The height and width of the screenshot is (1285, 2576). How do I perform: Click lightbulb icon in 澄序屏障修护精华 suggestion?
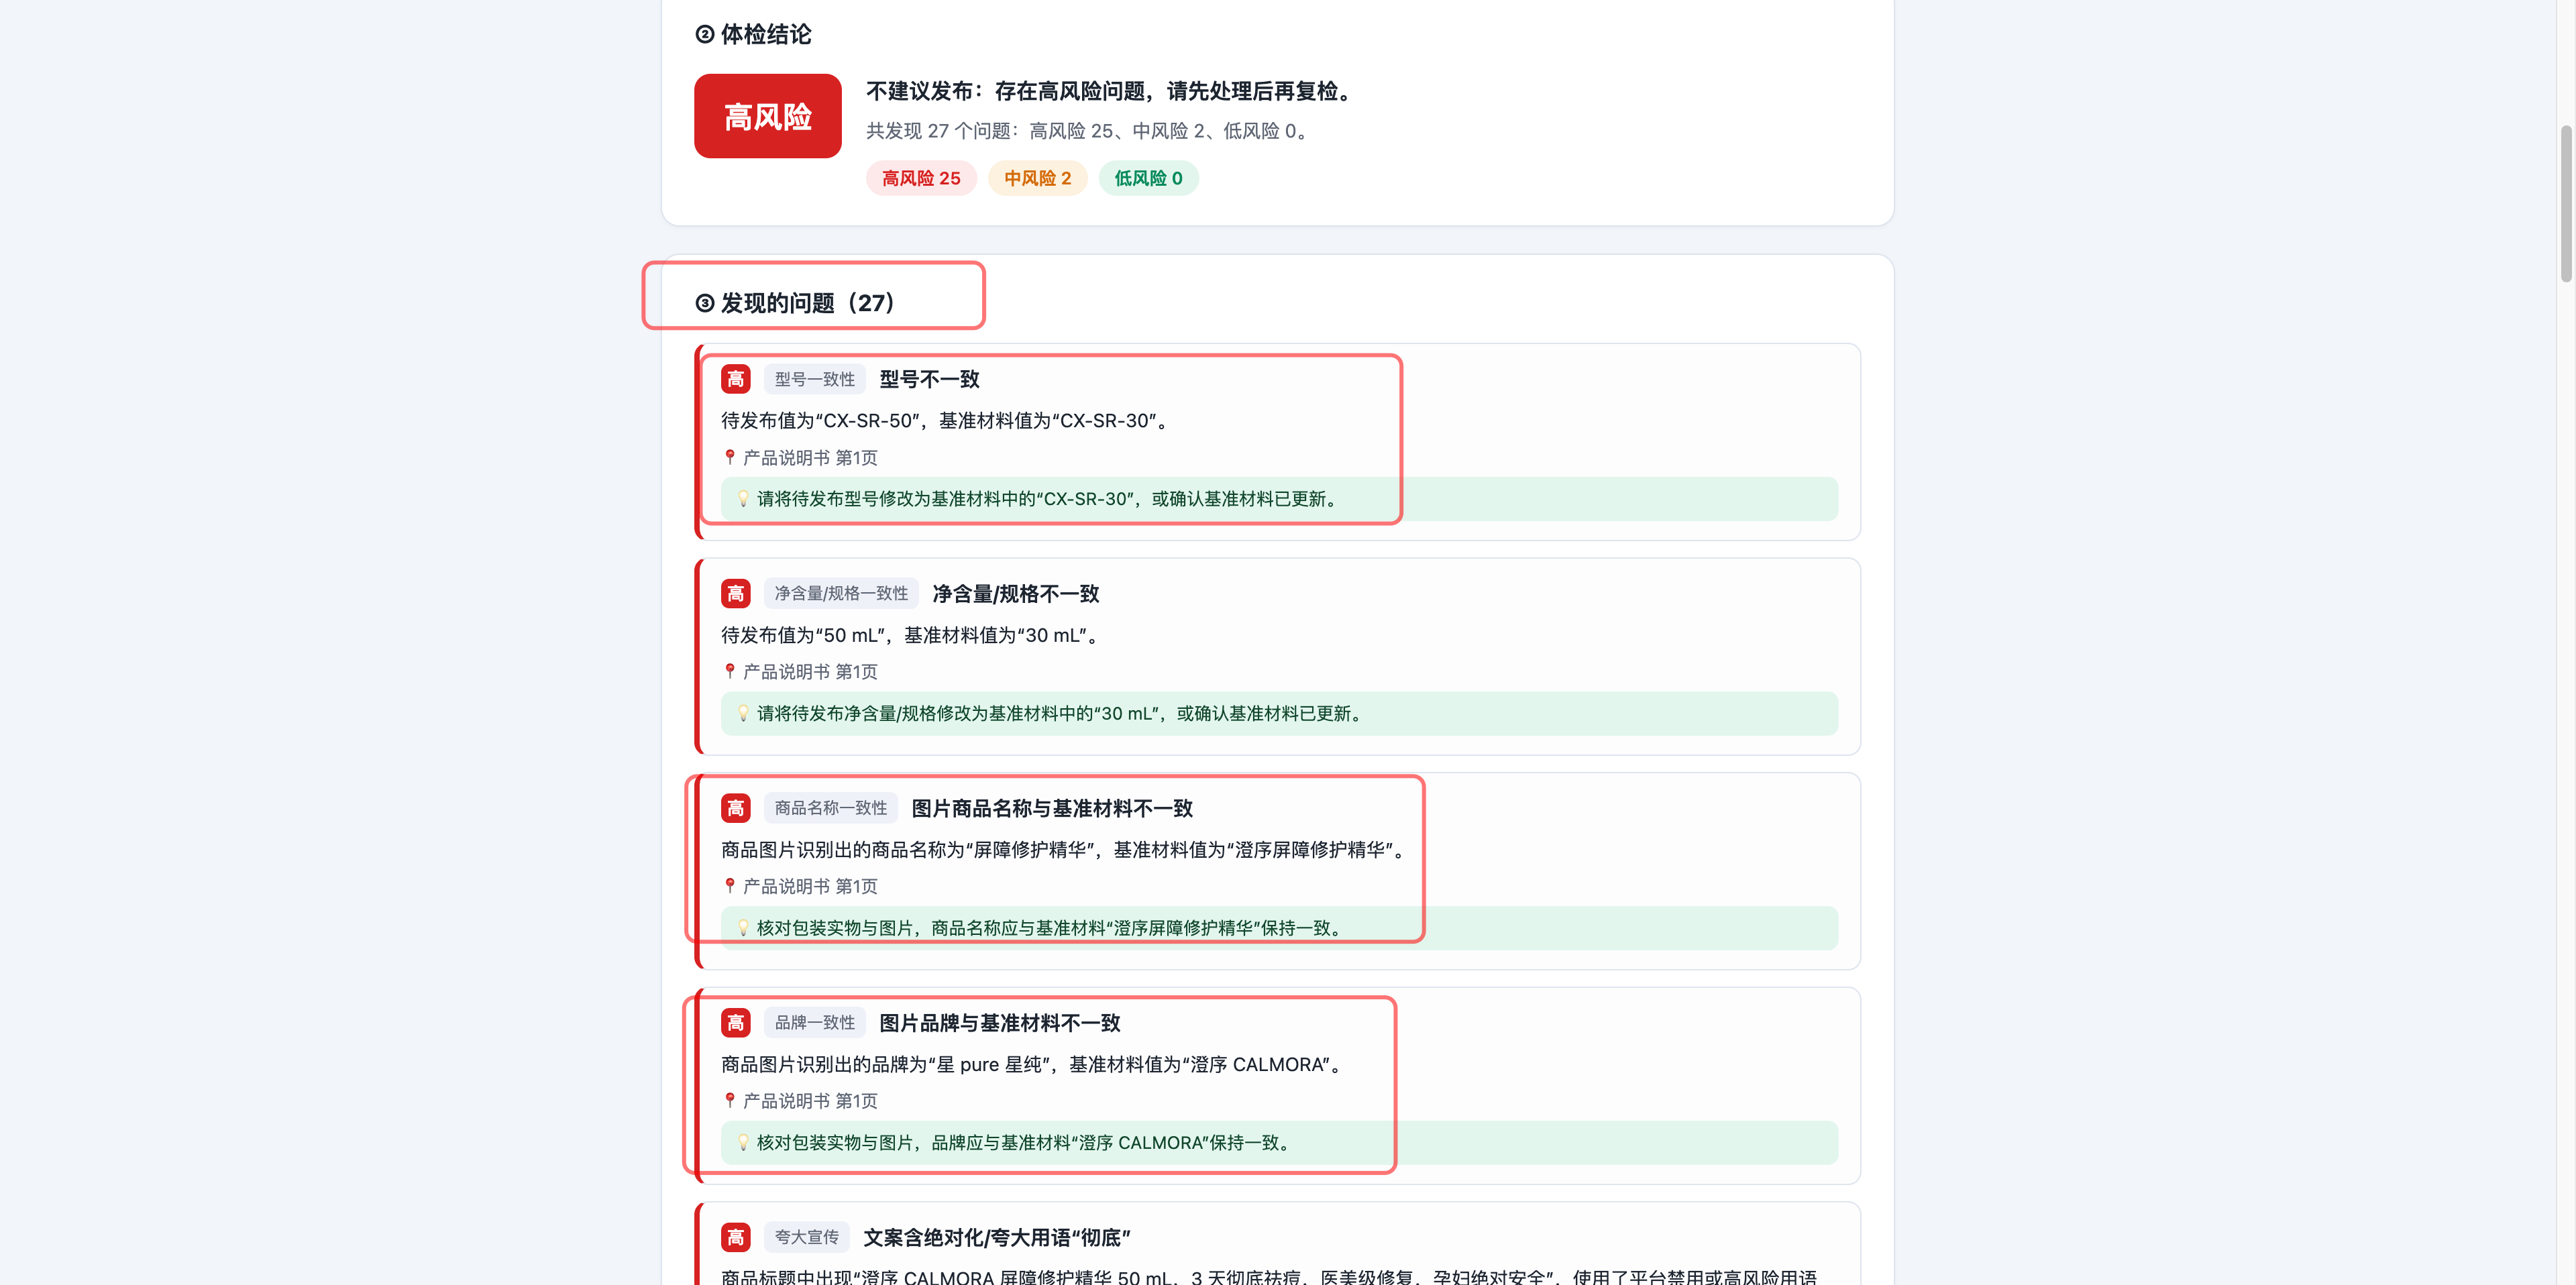tap(743, 928)
